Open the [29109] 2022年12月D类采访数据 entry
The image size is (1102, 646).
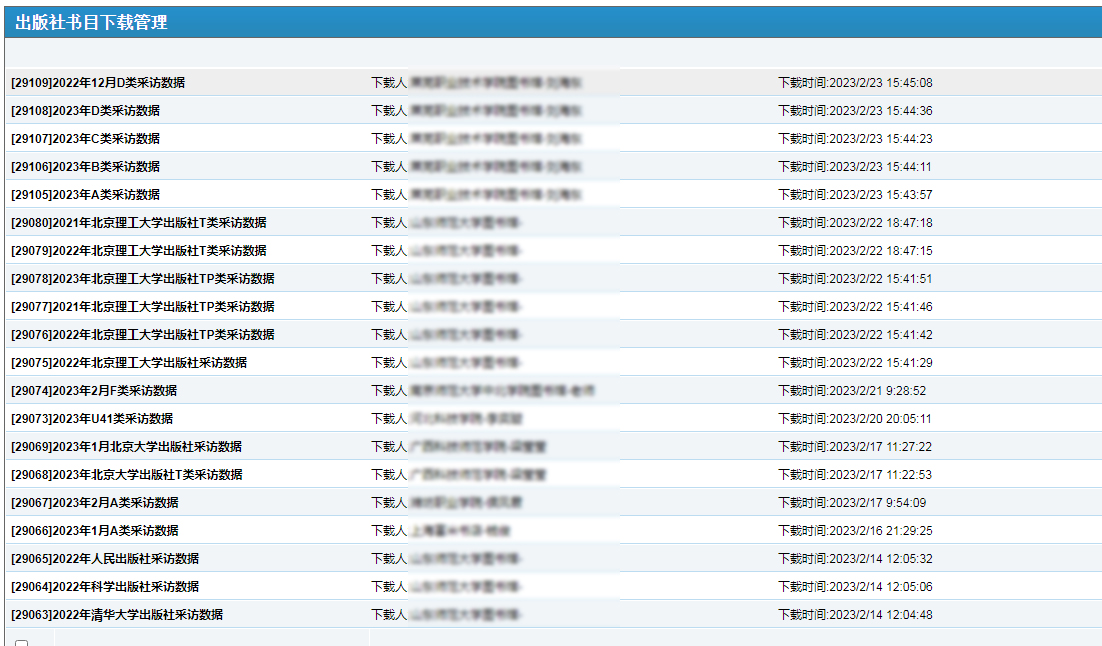coord(98,83)
